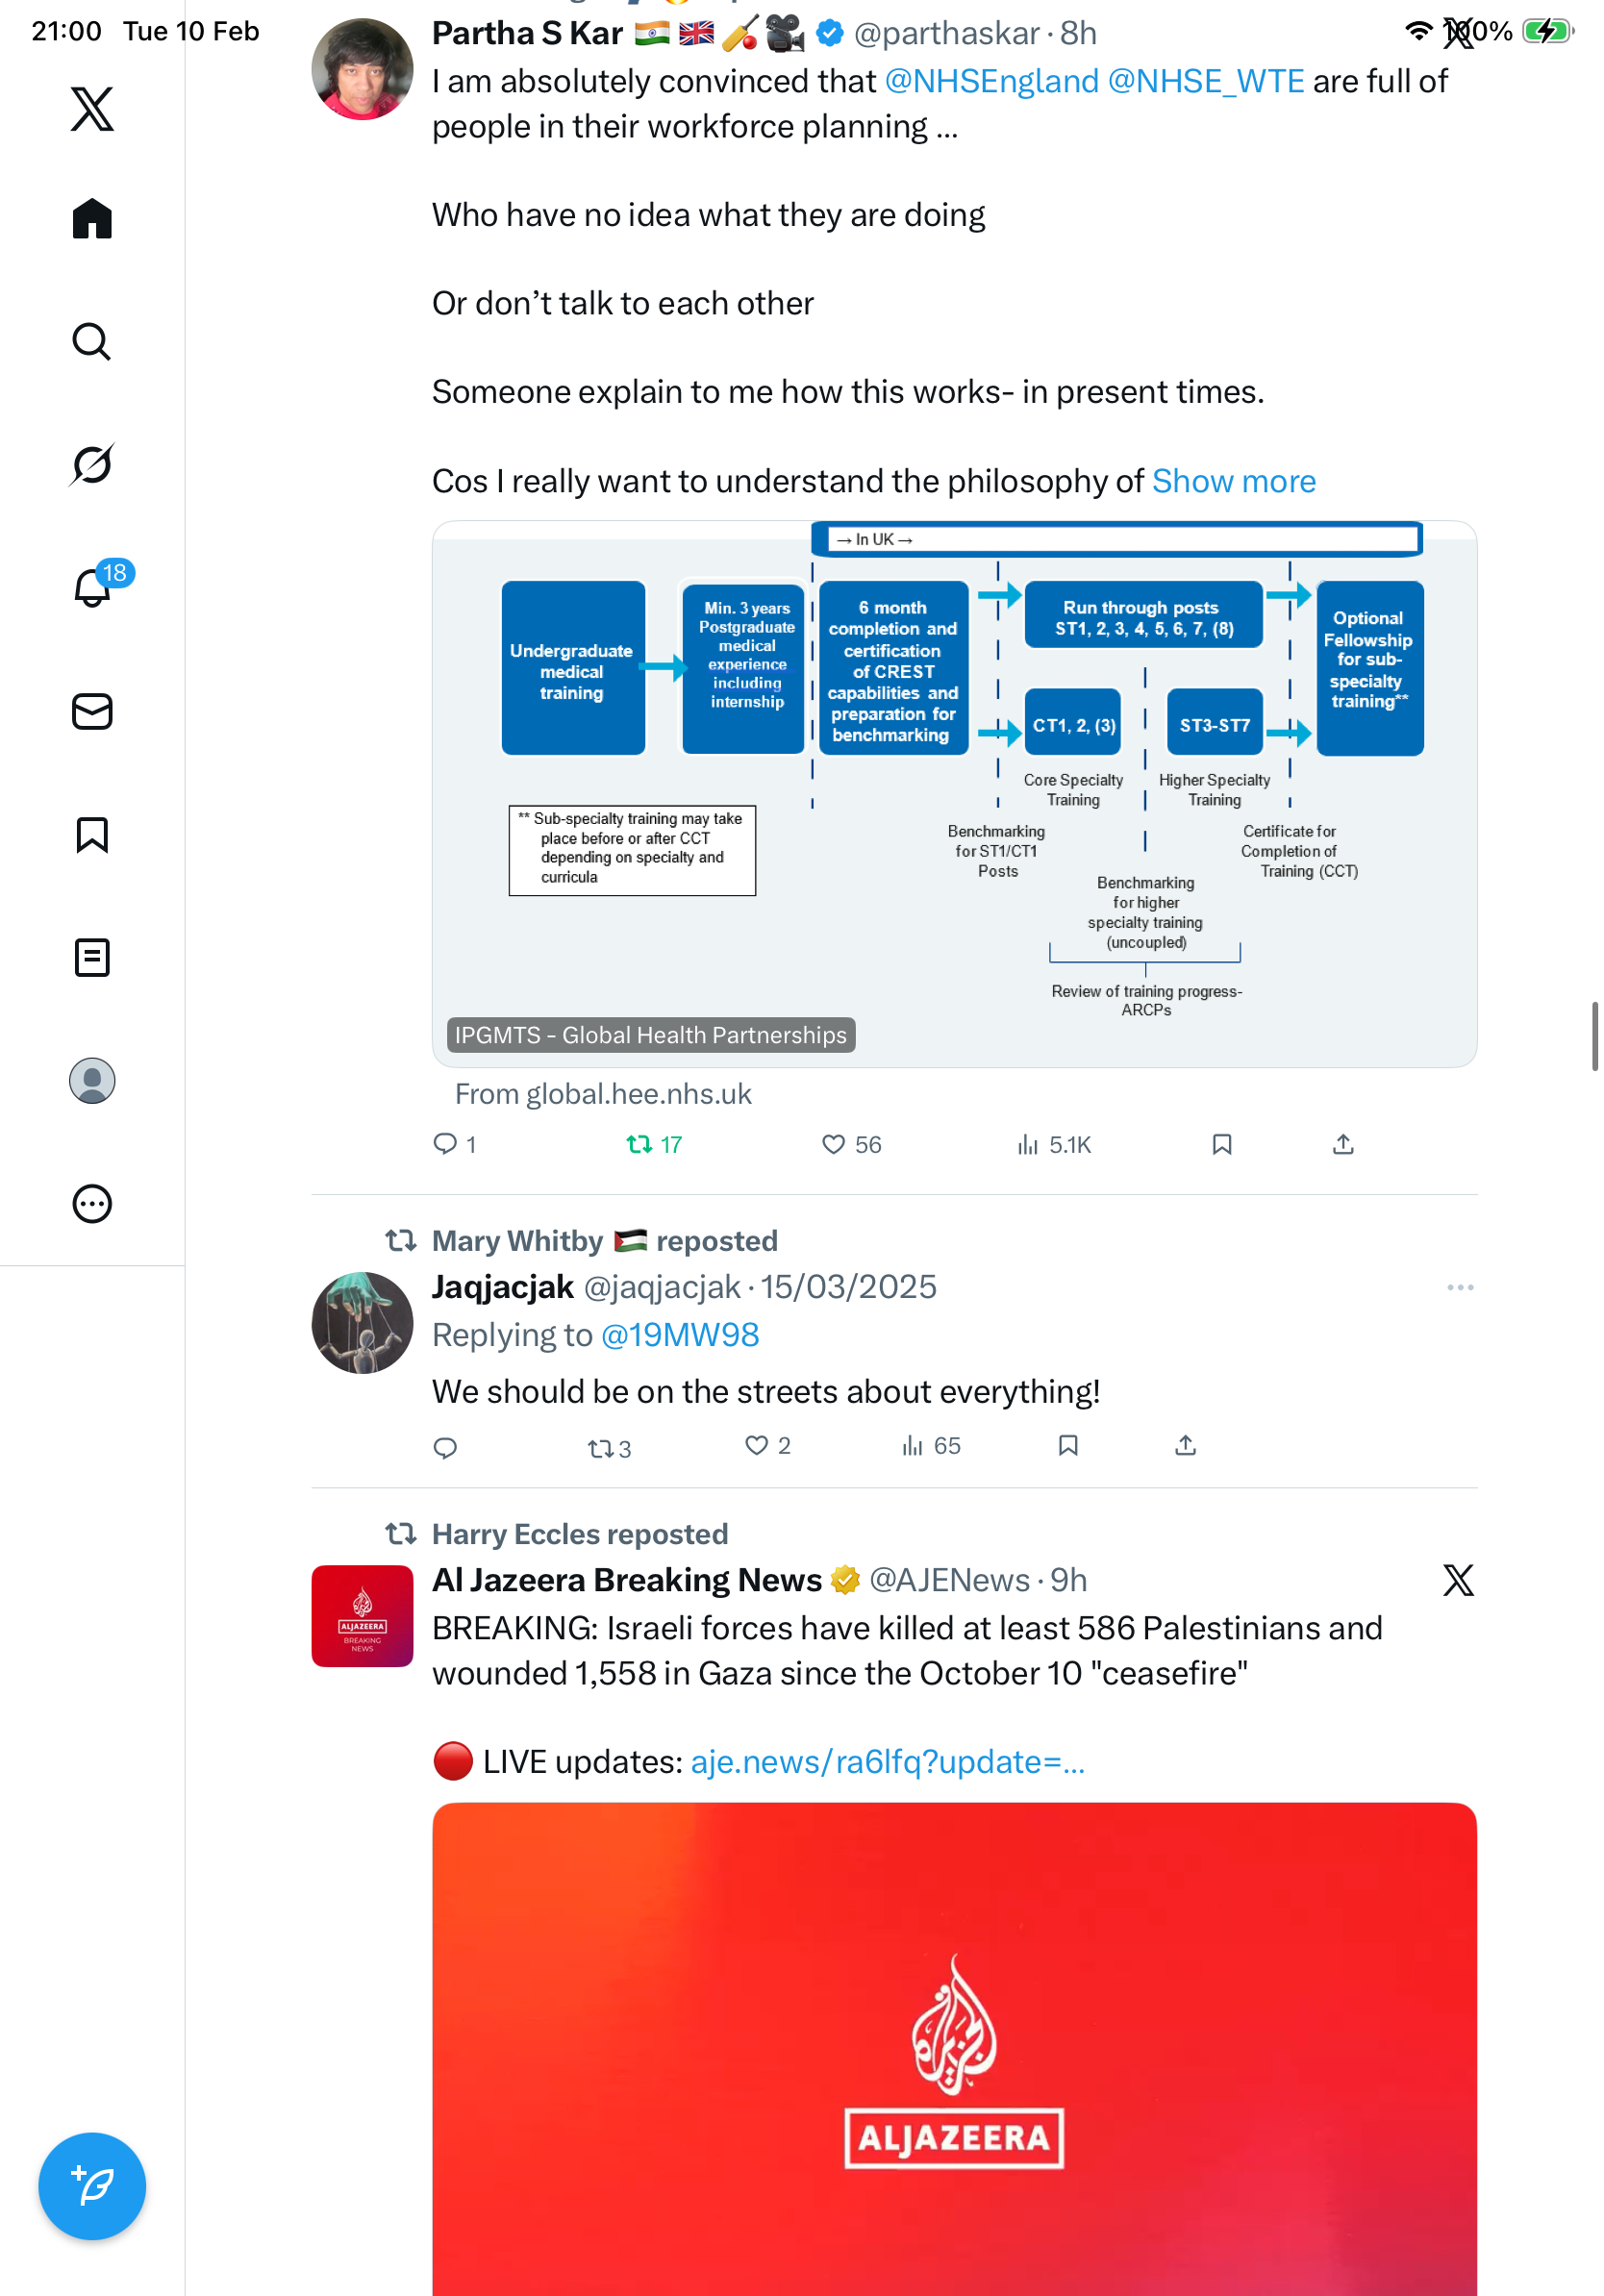Viewport: 1604px width, 2296px height.
Task: Open the Home feed from the sidebar
Action: 92,218
